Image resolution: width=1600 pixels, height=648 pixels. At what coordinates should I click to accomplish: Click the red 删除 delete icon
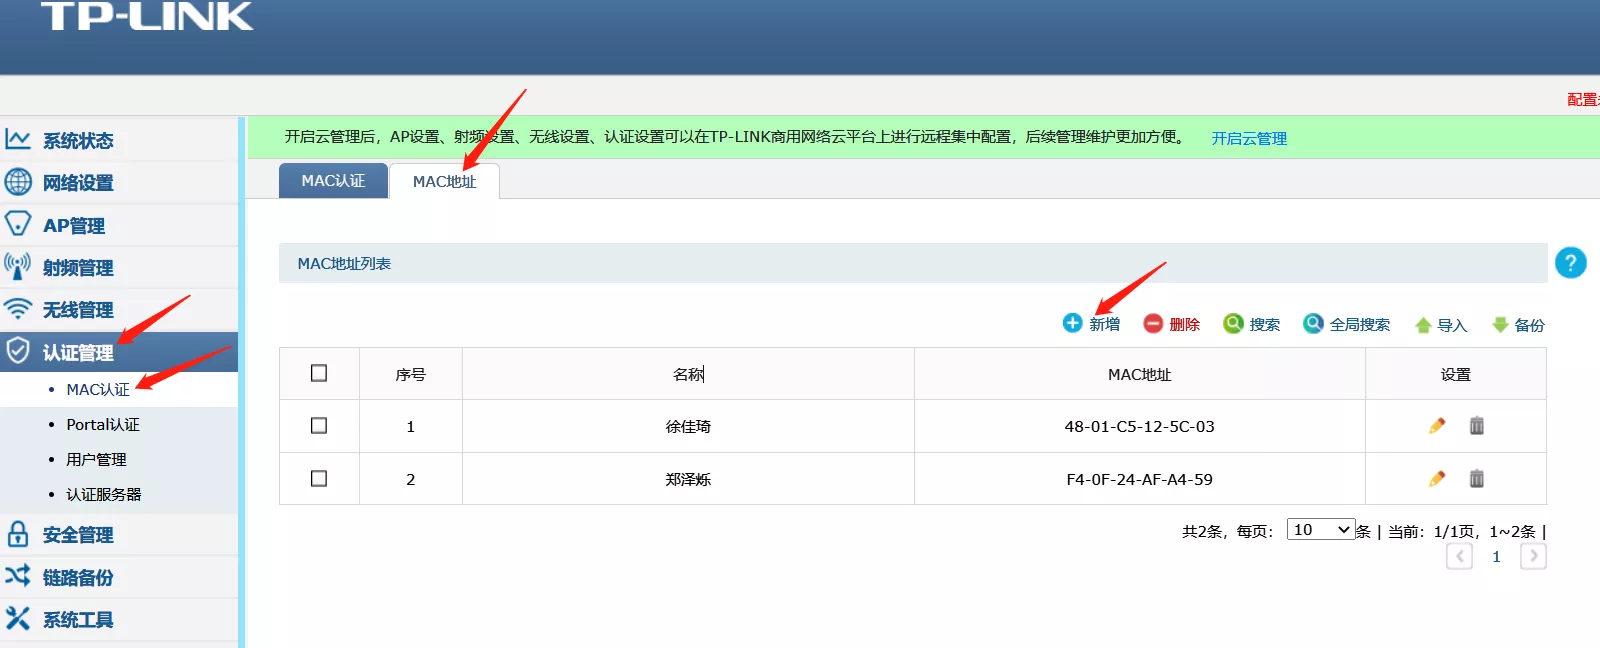(x=1153, y=323)
